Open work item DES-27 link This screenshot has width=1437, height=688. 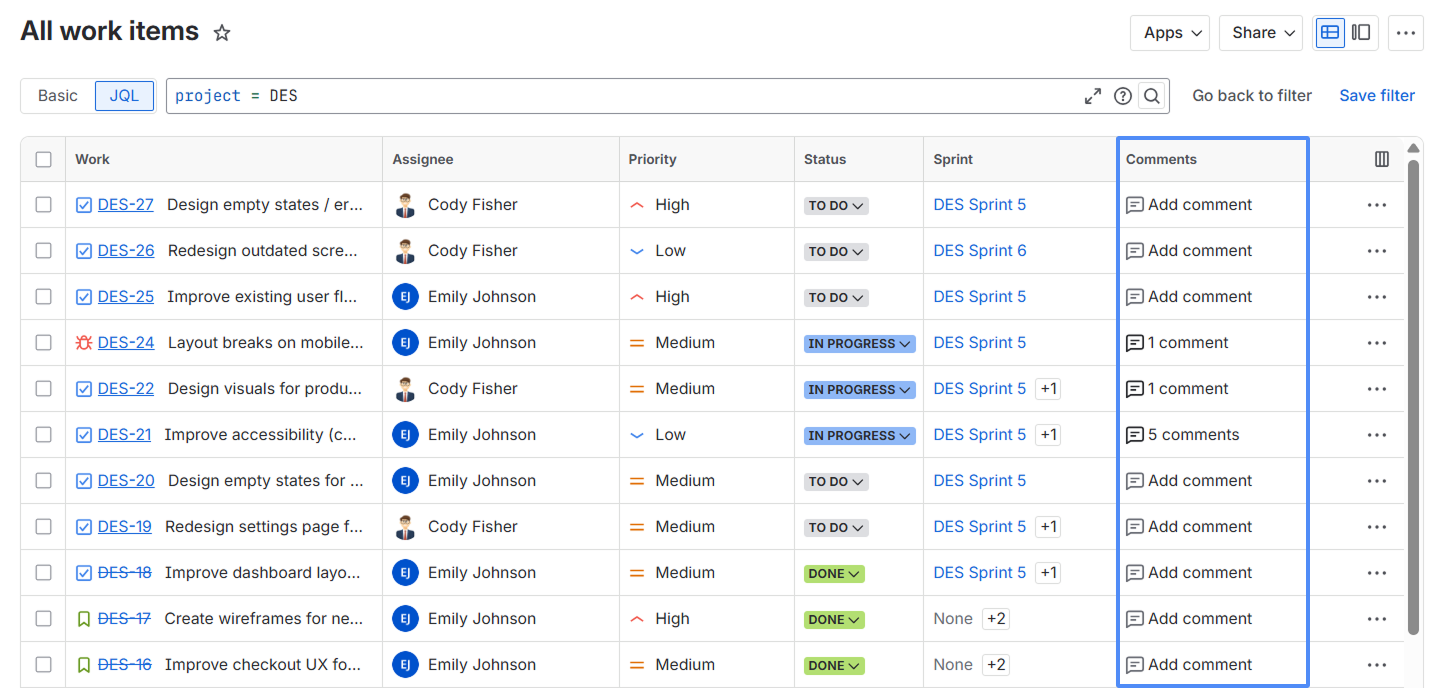pyautogui.click(x=126, y=205)
